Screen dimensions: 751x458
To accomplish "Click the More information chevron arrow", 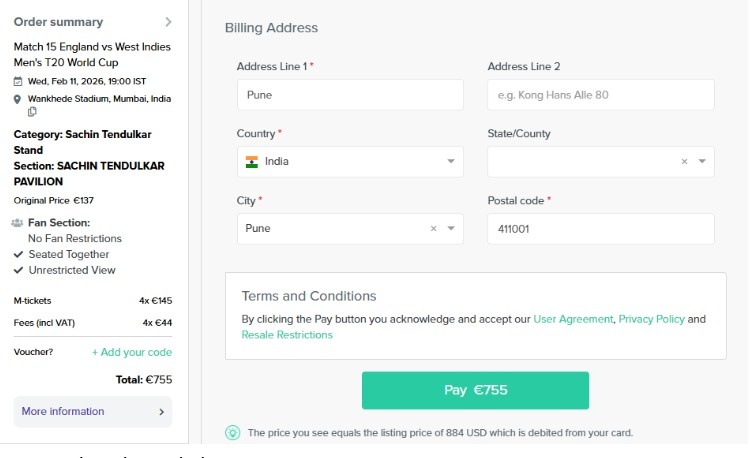I will tap(161, 412).
